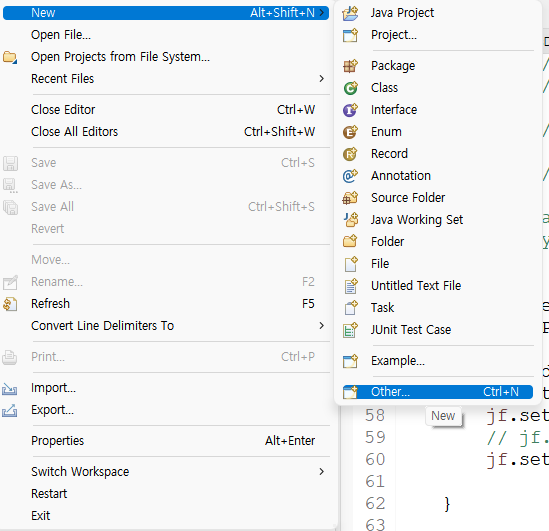Viewport: 549px width, 531px height.
Task: Click the Annotation @ icon
Action: pyautogui.click(x=350, y=176)
